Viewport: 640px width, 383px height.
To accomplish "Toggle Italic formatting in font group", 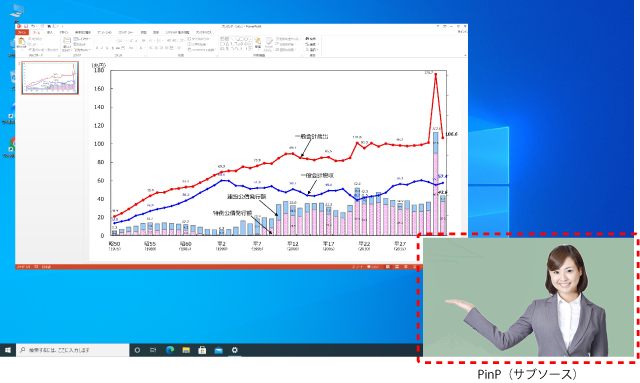I will pos(102,48).
